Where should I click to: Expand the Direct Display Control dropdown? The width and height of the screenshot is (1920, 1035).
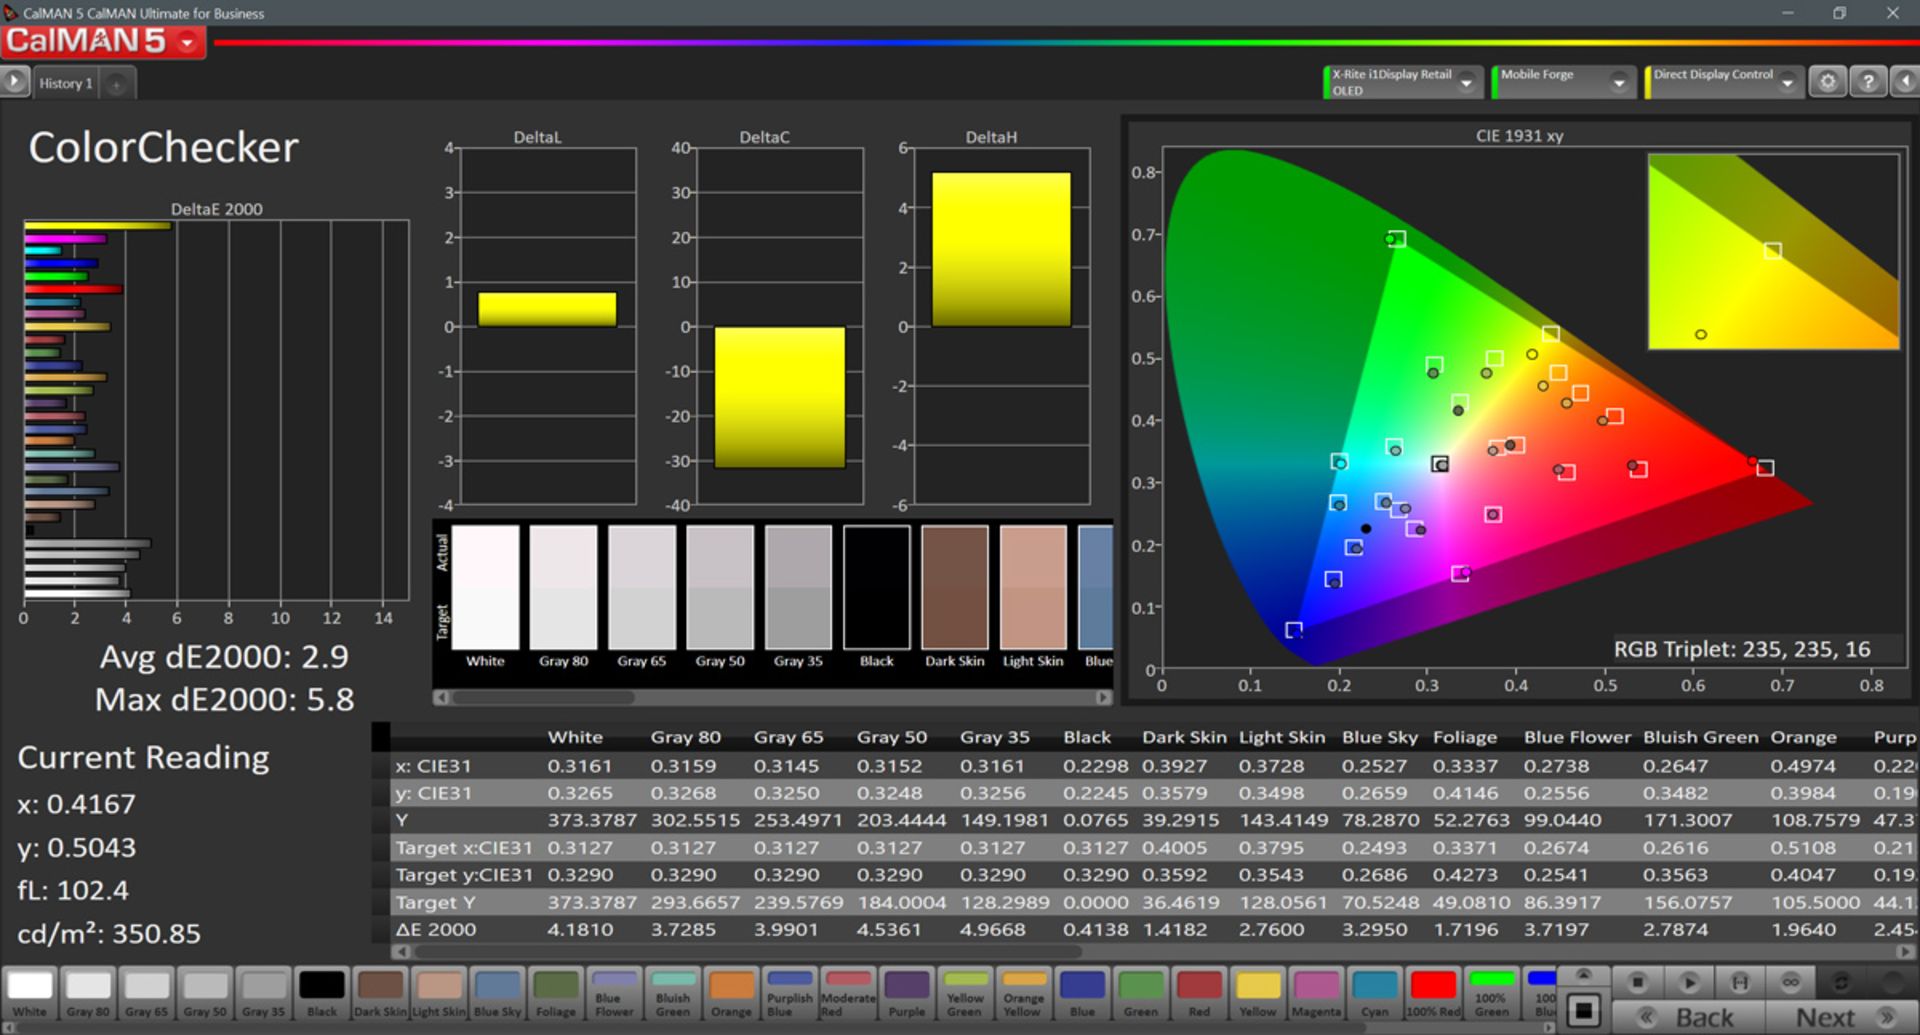pos(1787,83)
